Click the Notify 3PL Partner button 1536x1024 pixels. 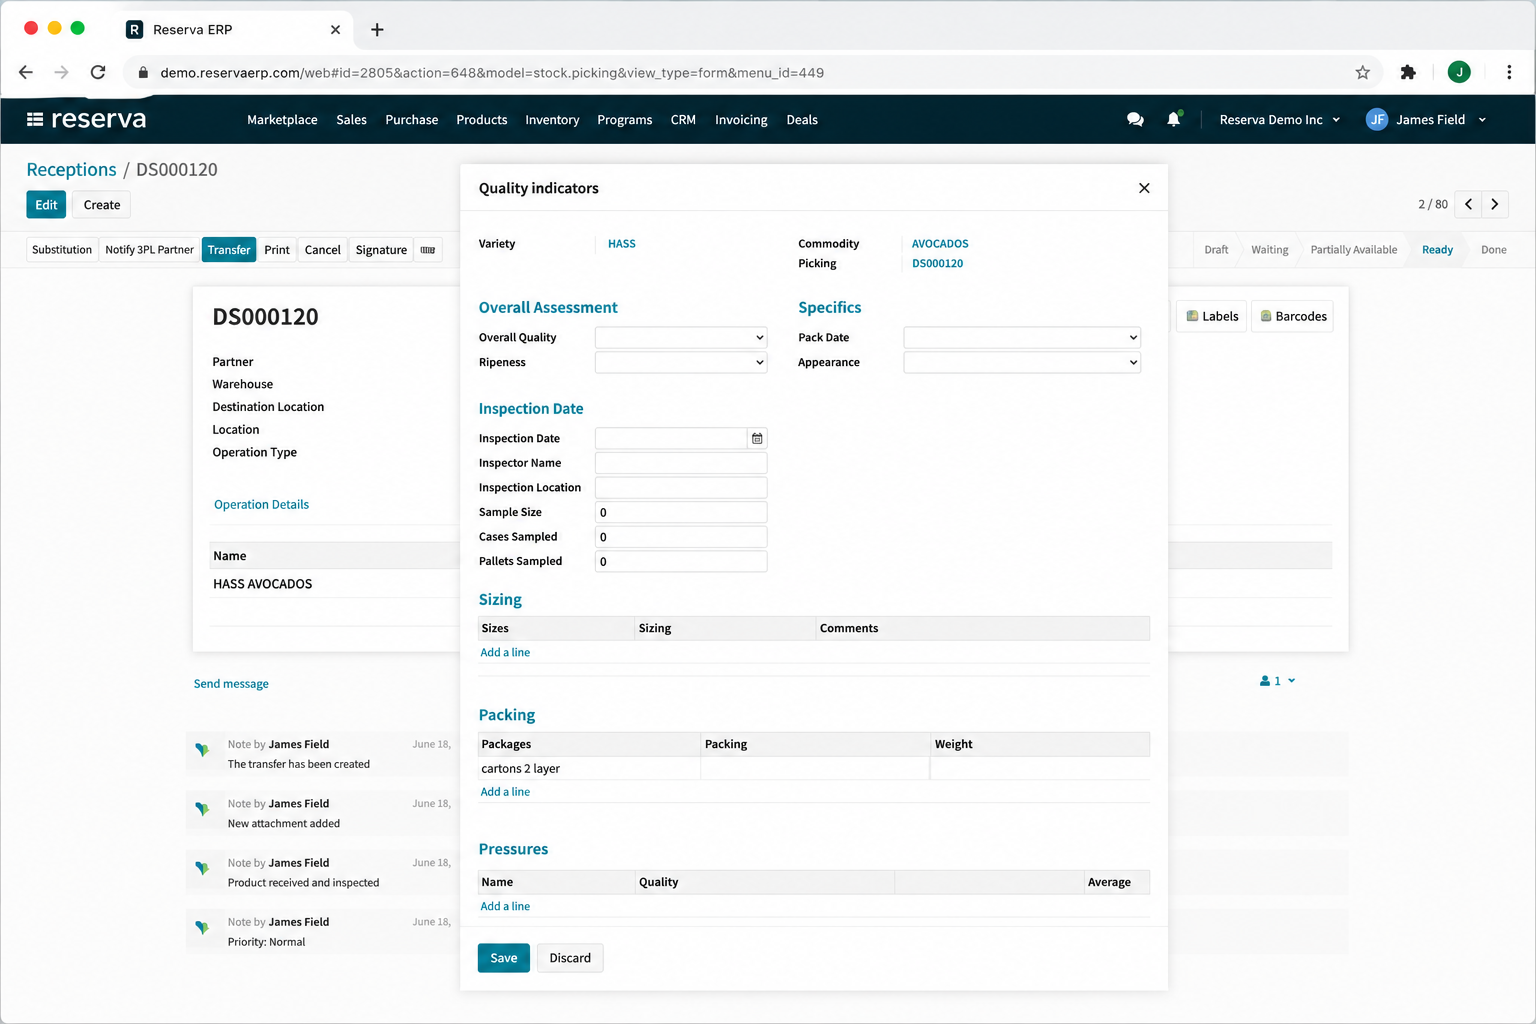click(x=150, y=250)
